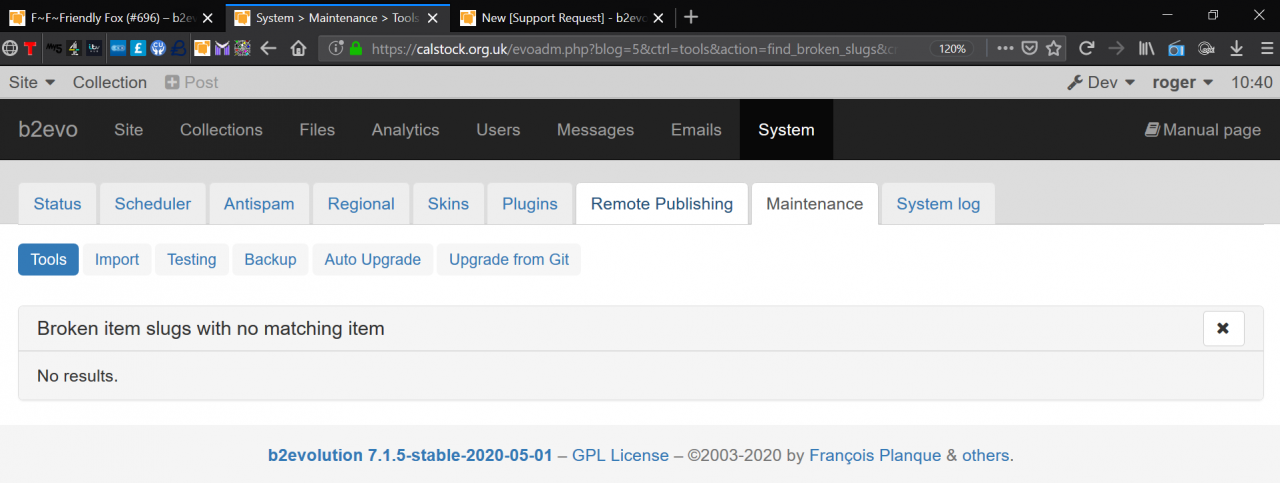Open the page actions three-dot menu
The image size is (1280, 483).
coord(1005,48)
